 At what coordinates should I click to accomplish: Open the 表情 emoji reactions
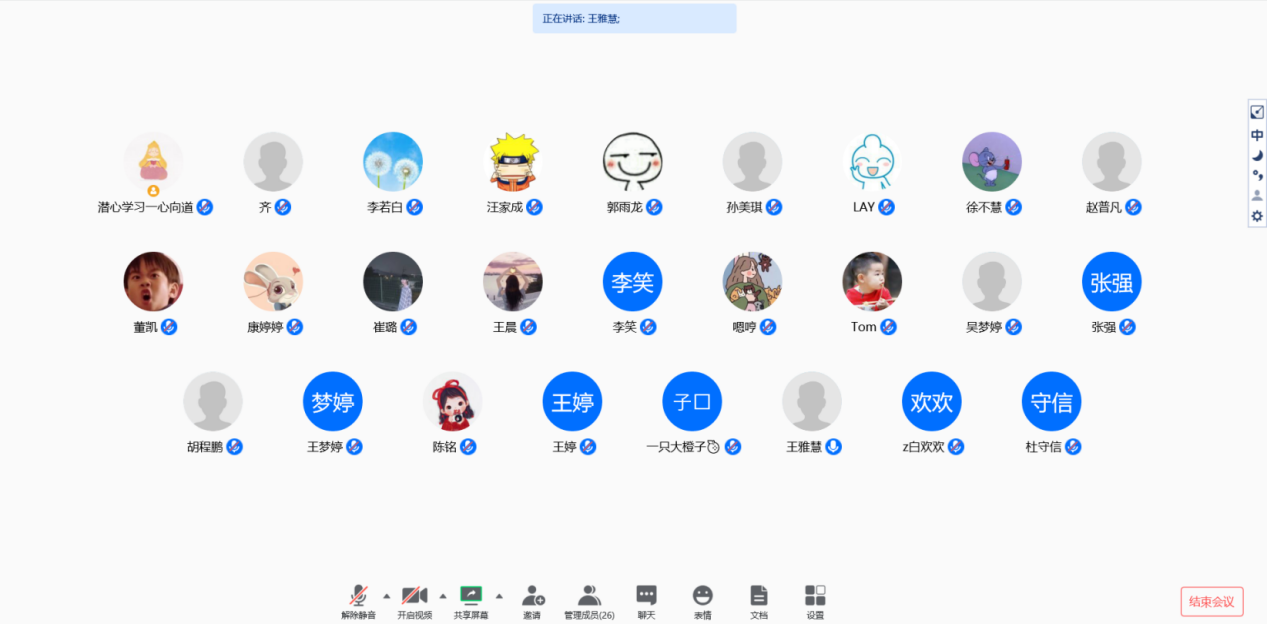click(x=703, y=597)
